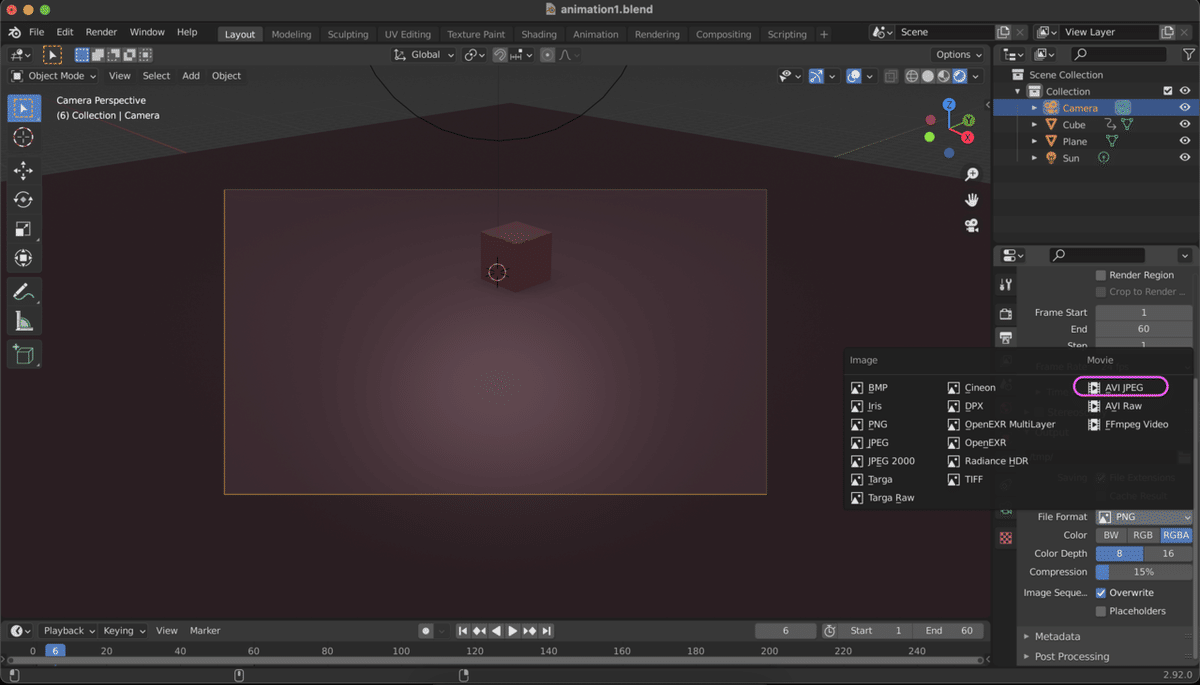Click the hand pan viewport gizmo

[x=971, y=200]
